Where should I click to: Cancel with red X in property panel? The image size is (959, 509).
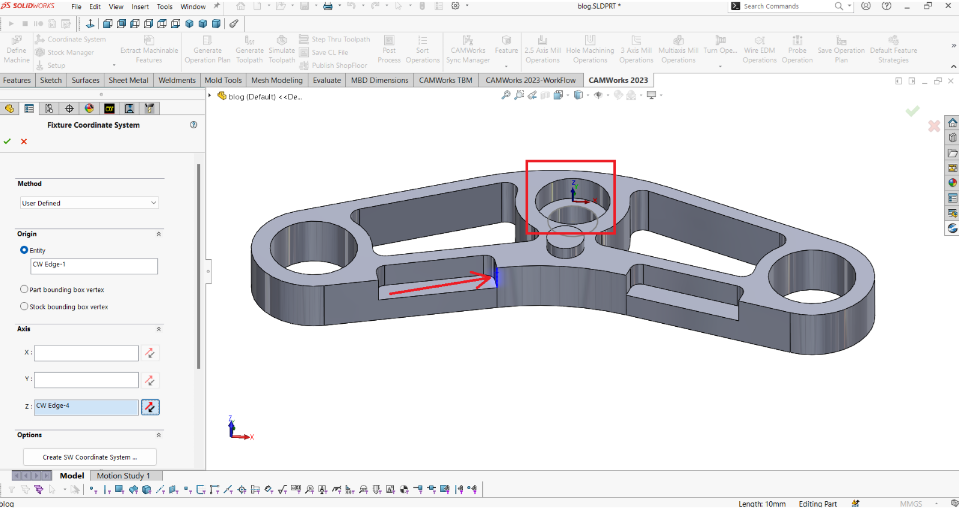tap(24, 141)
